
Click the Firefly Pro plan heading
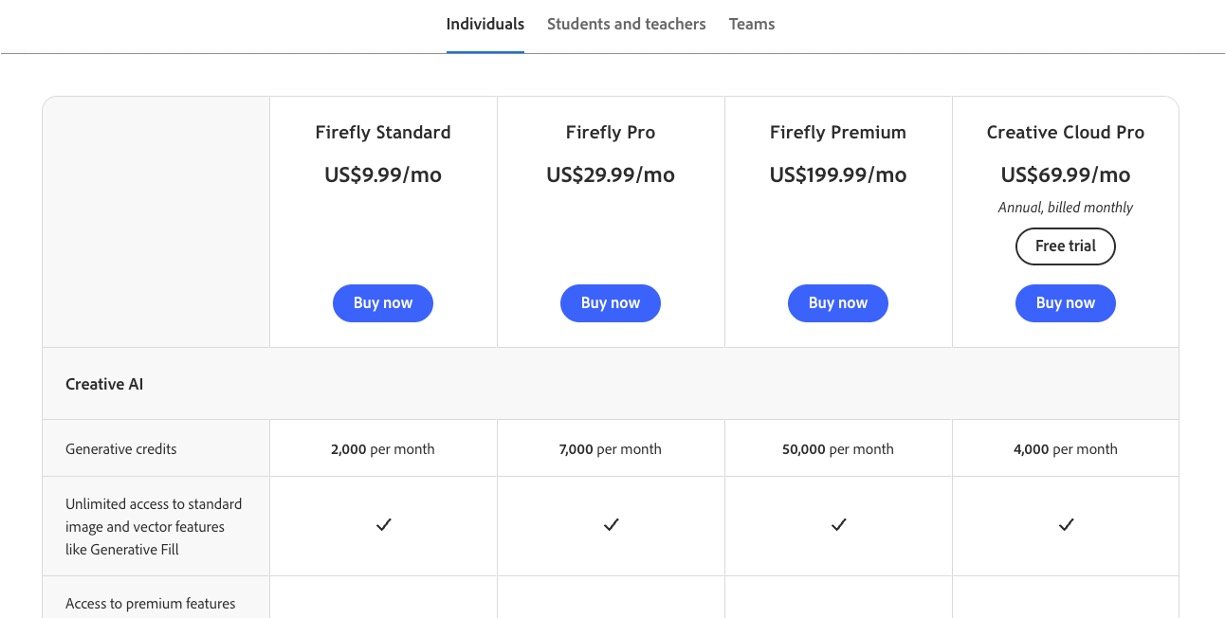[x=610, y=132]
